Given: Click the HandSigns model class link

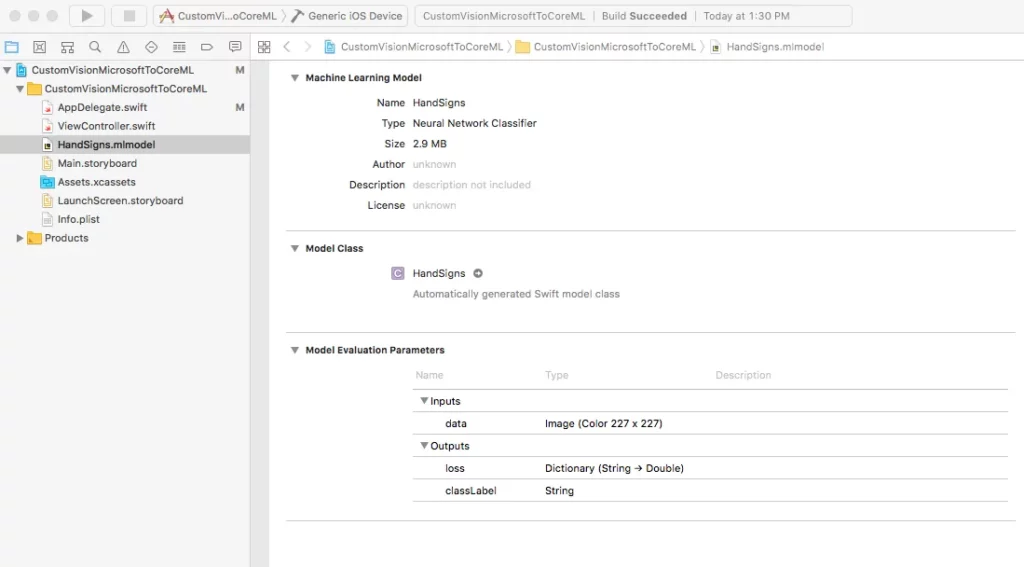Looking at the screenshot, I should [439, 274].
